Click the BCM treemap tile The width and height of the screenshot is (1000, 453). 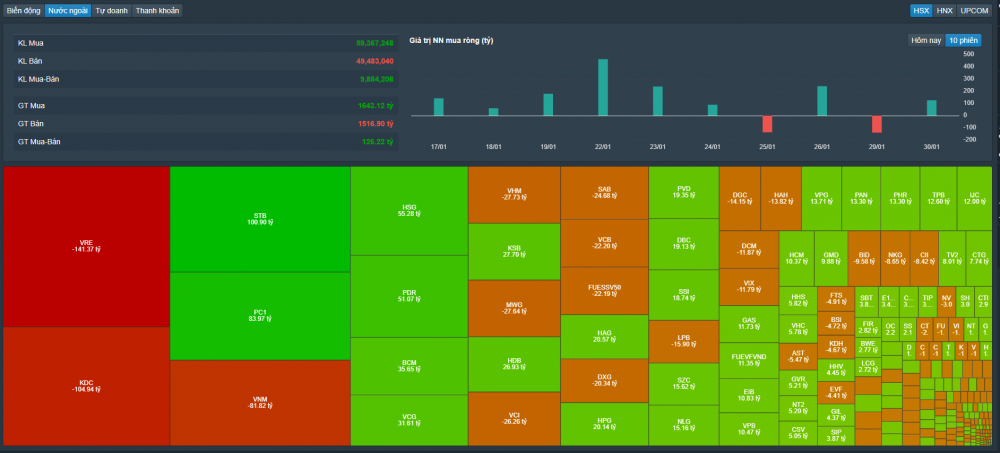pos(409,366)
